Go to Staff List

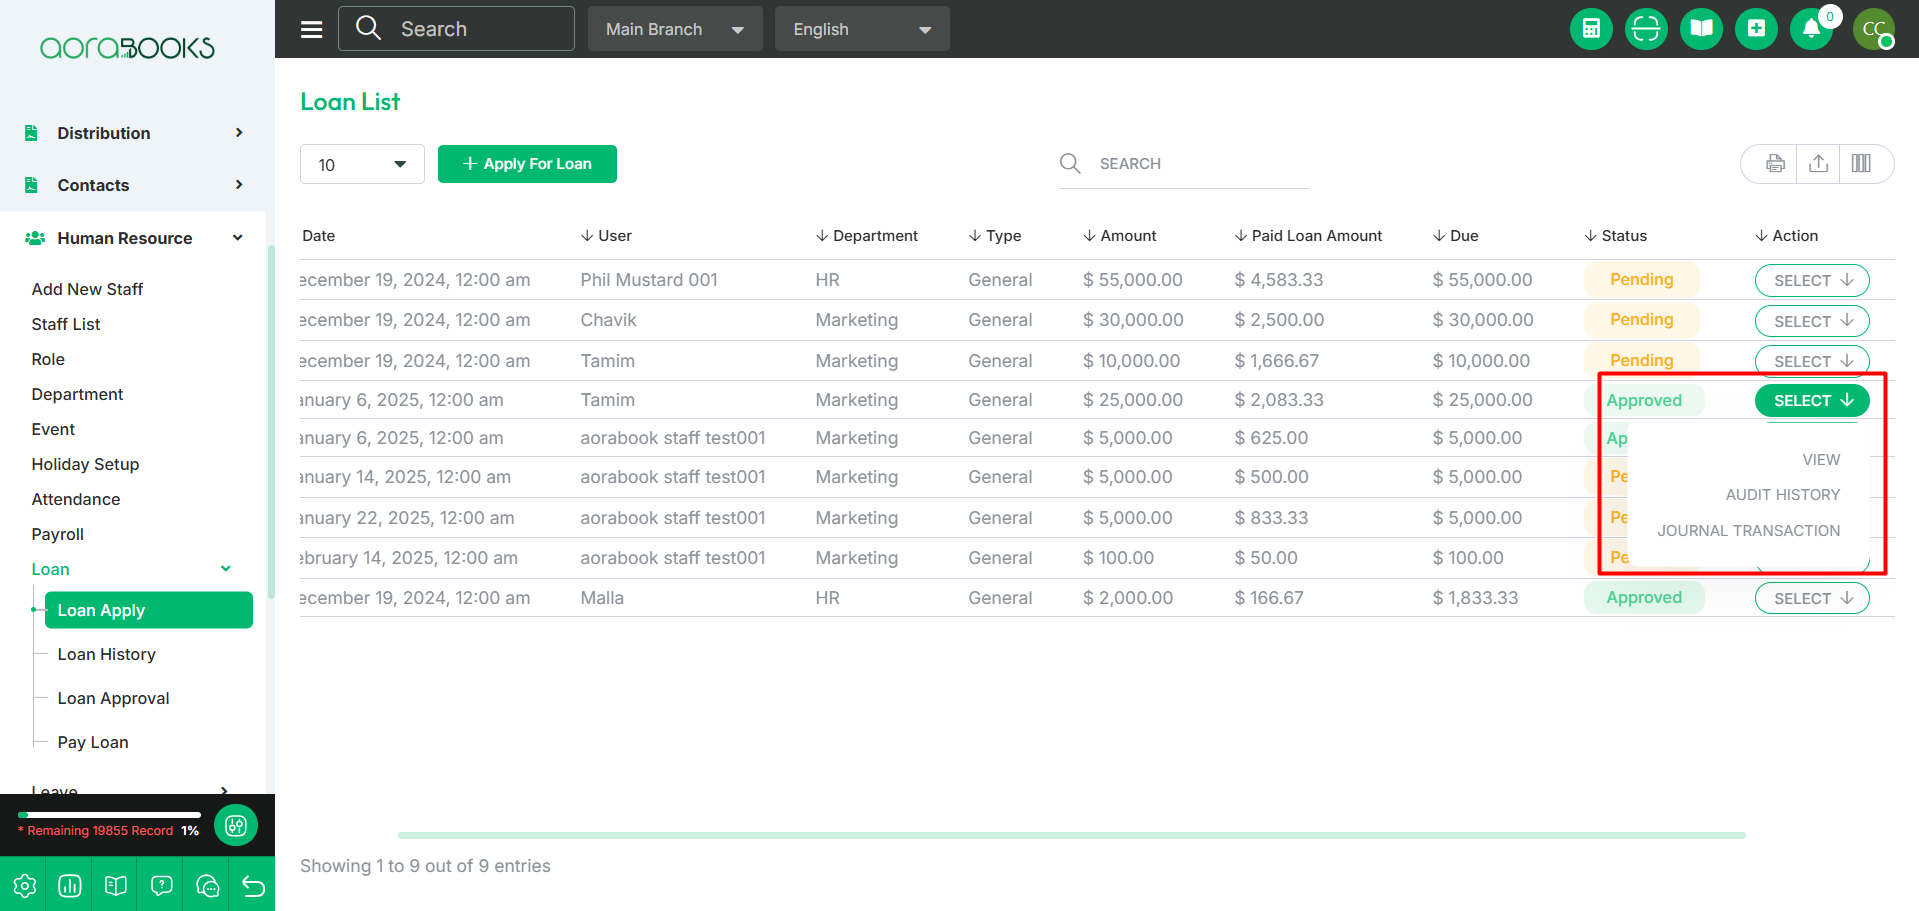[x=66, y=324]
